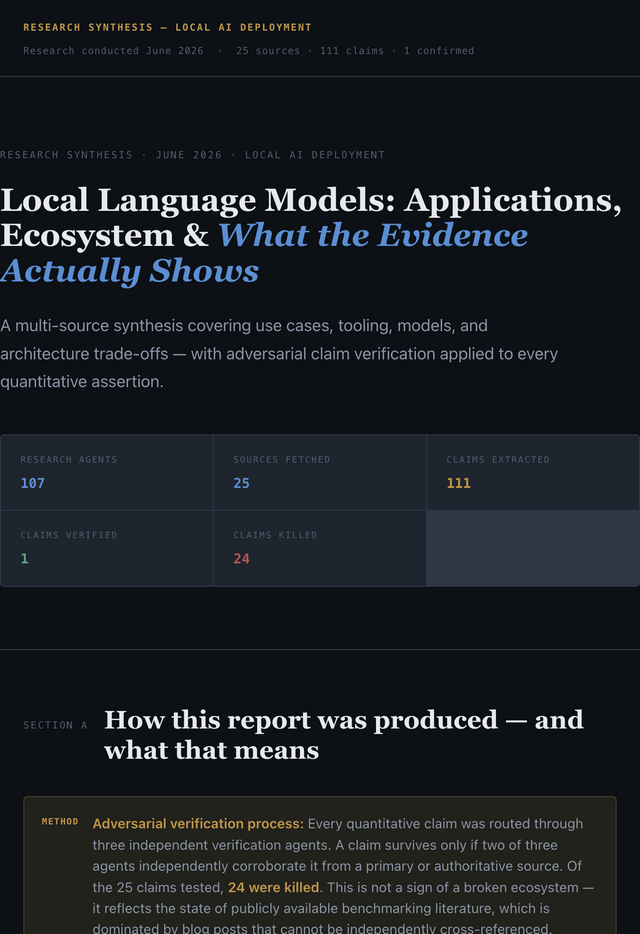Click the red value '24' under Claims Killed

coord(241,559)
